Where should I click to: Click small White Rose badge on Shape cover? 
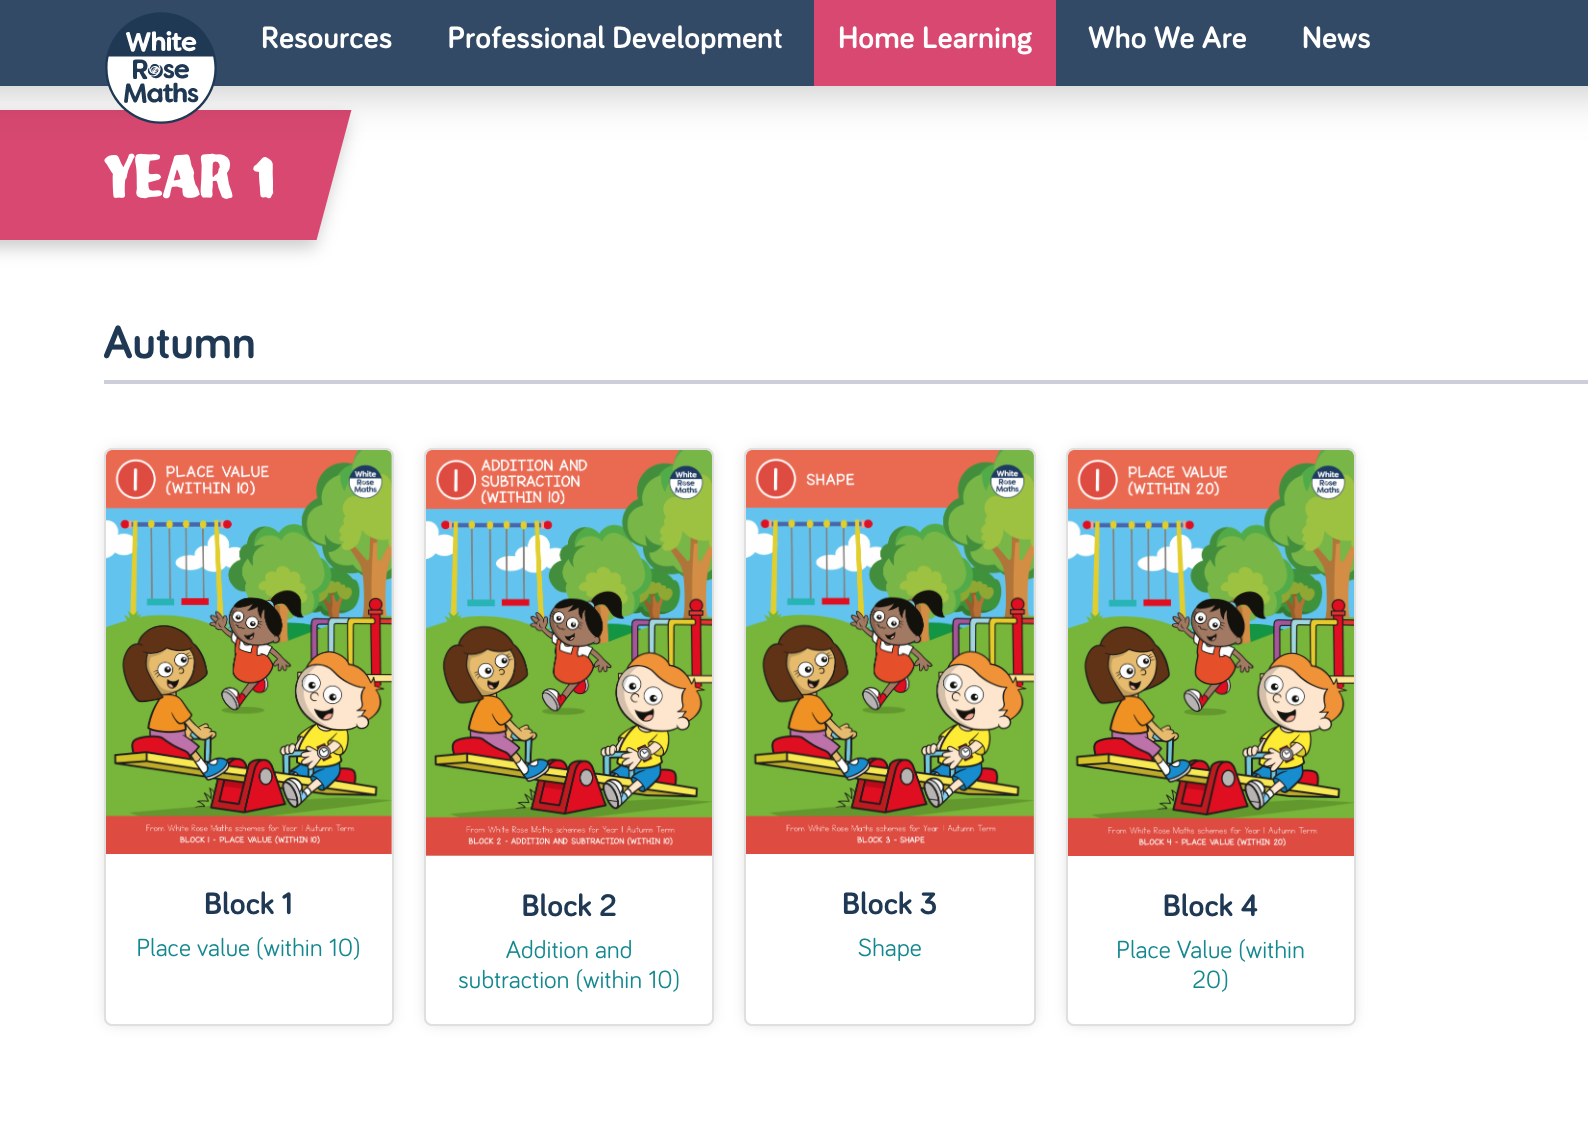pos(1008,481)
